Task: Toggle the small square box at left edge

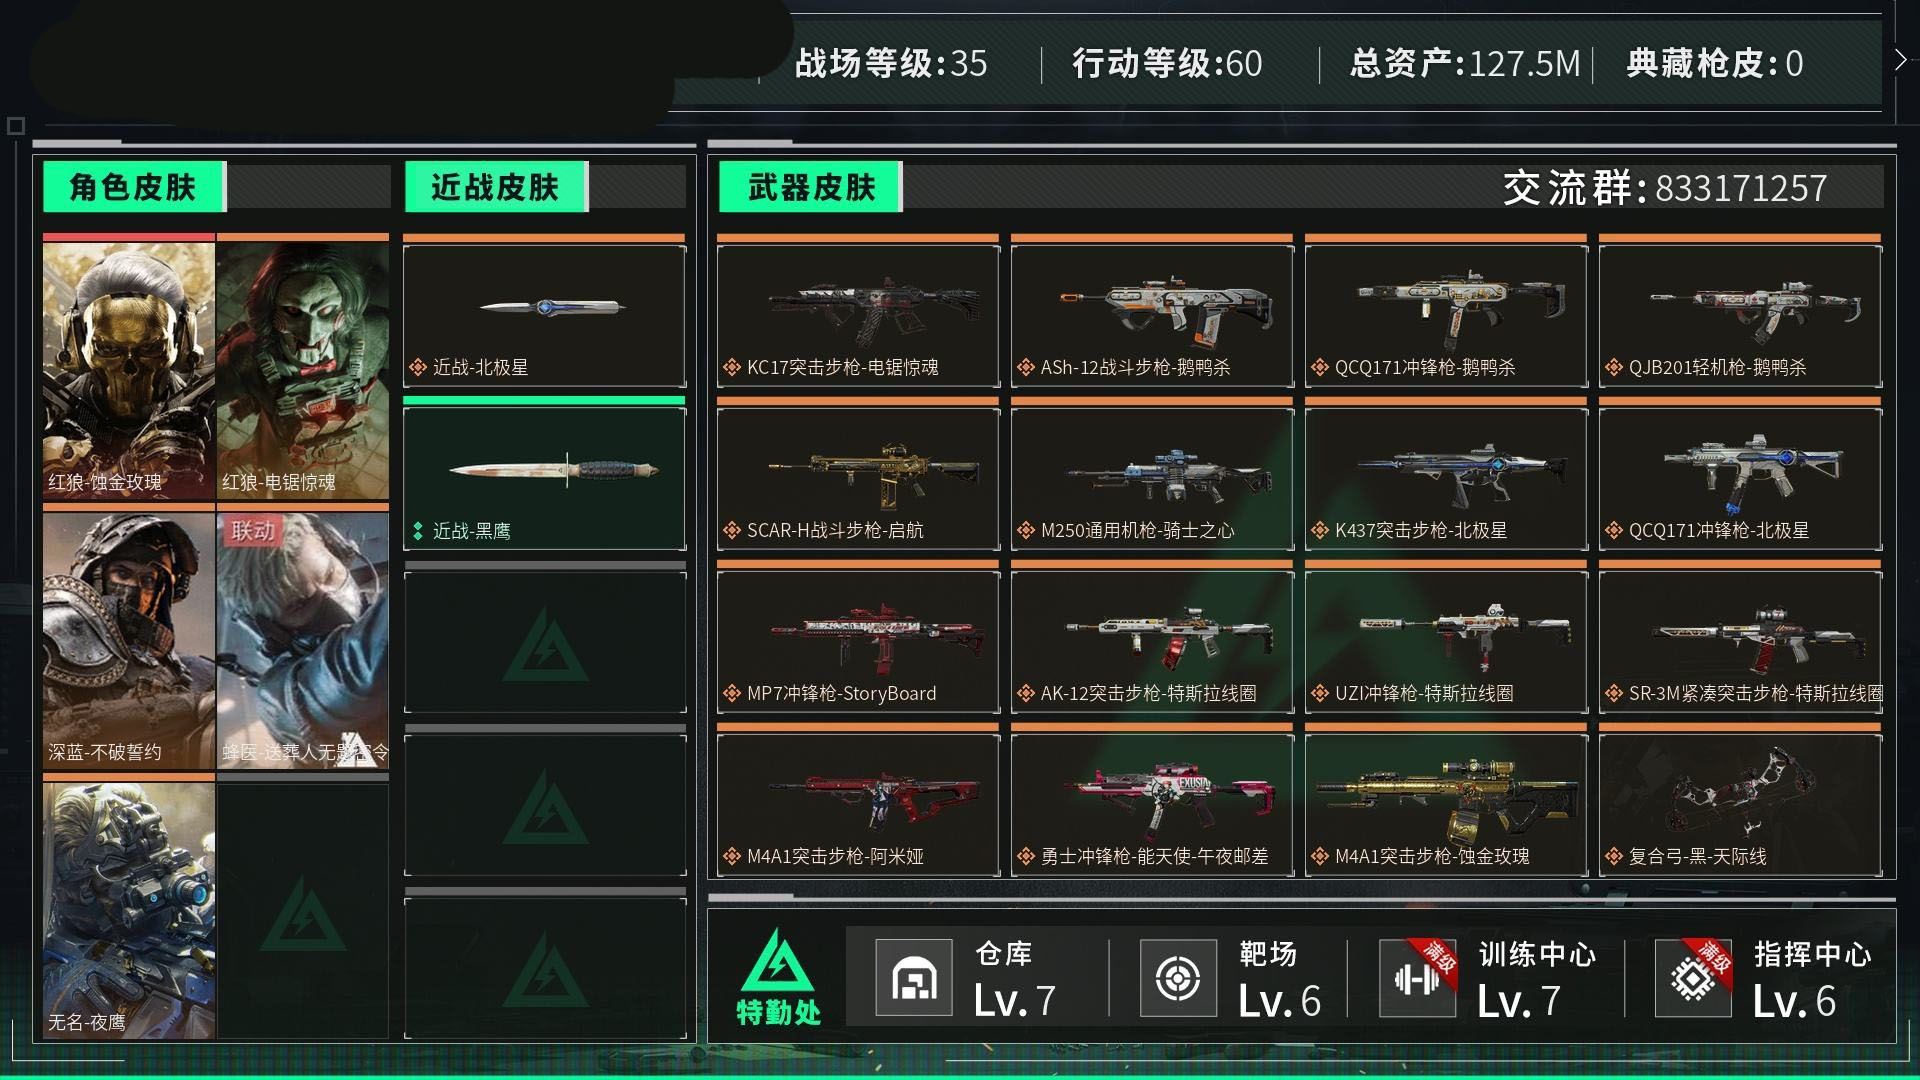Action: pyautogui.click(x=15, y=126)
